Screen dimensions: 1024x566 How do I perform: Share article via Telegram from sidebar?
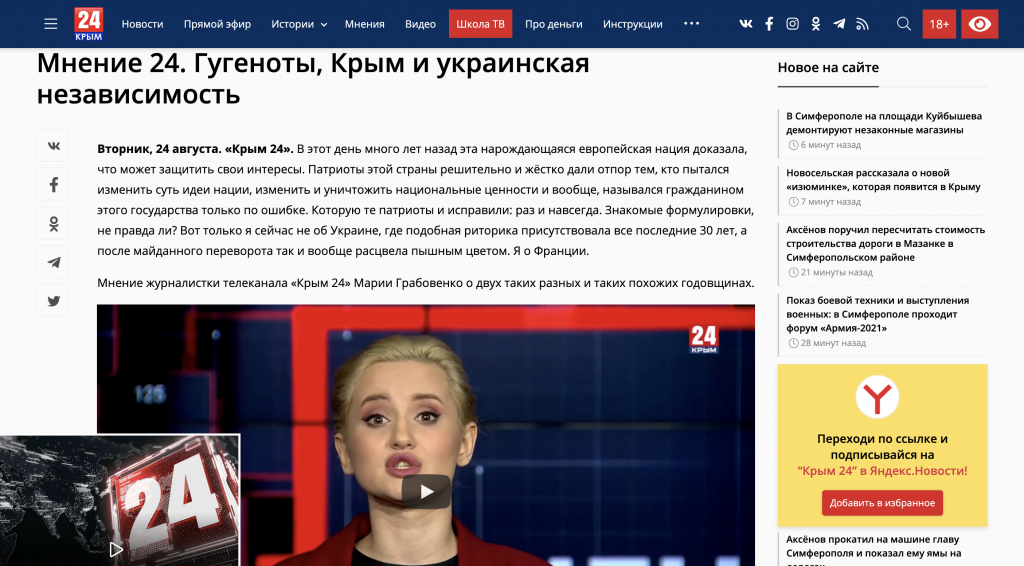click(x=54, y=262)
